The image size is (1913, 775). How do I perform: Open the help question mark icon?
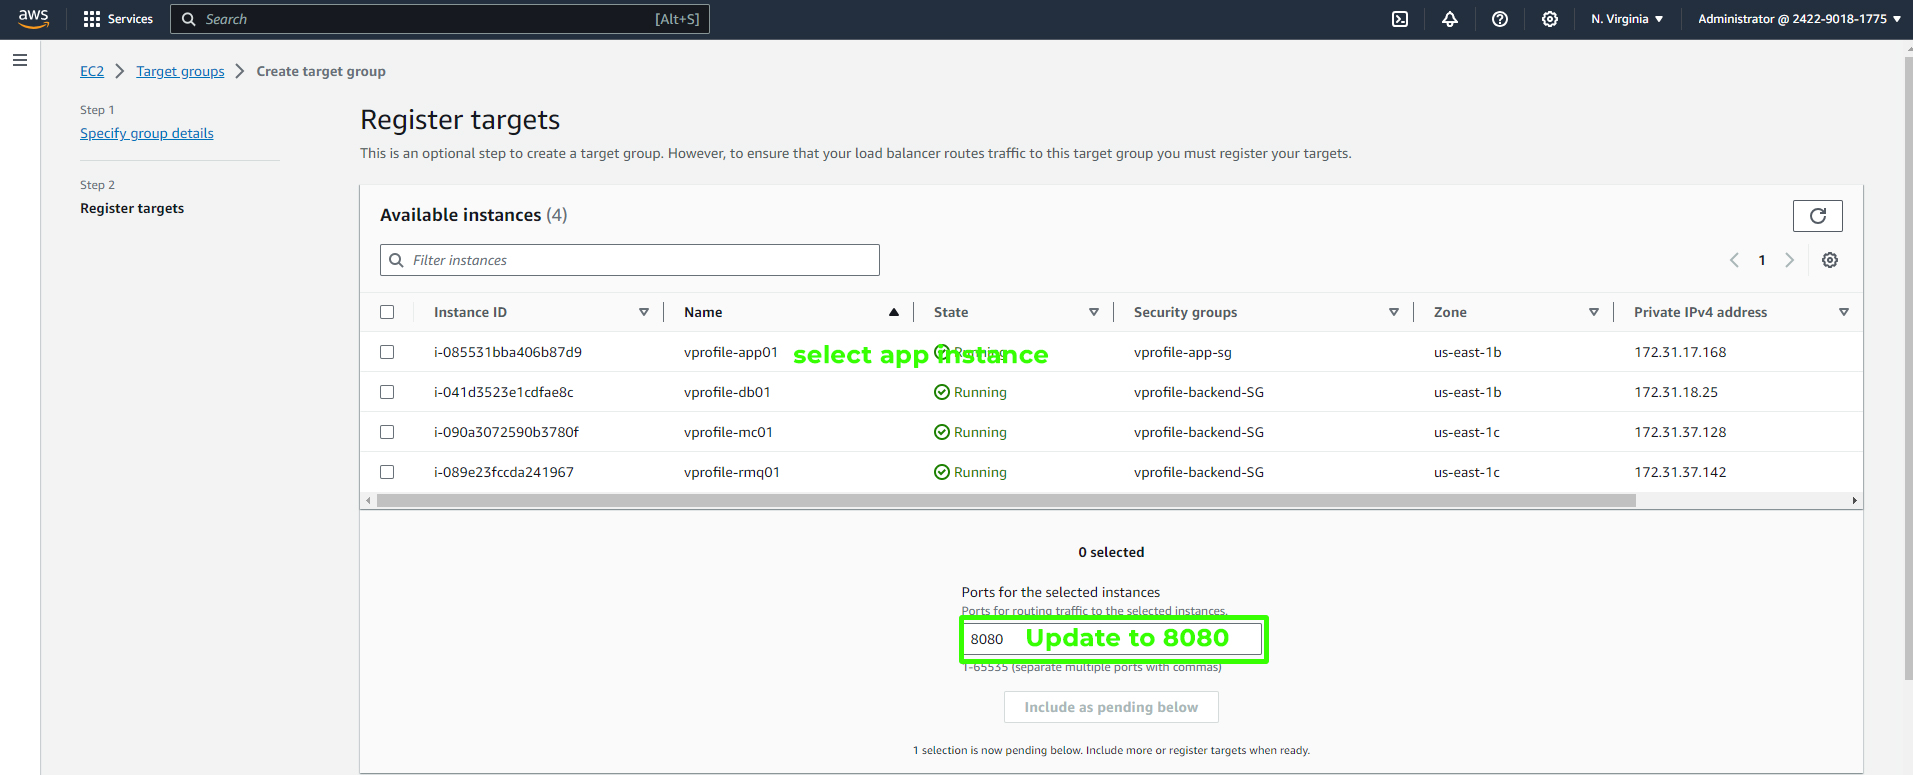coord(1500,19)
